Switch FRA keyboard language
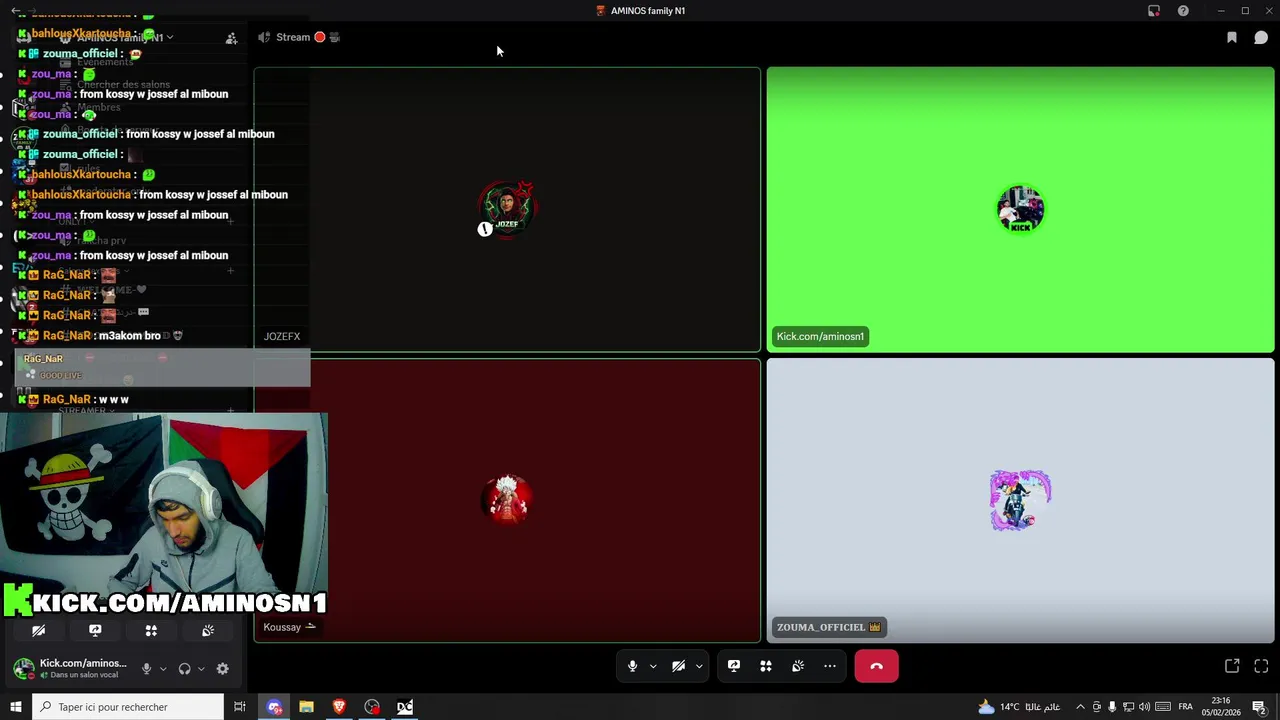Image resolution: width=1280 pixels, height=720 pixels. (1185, 707)
